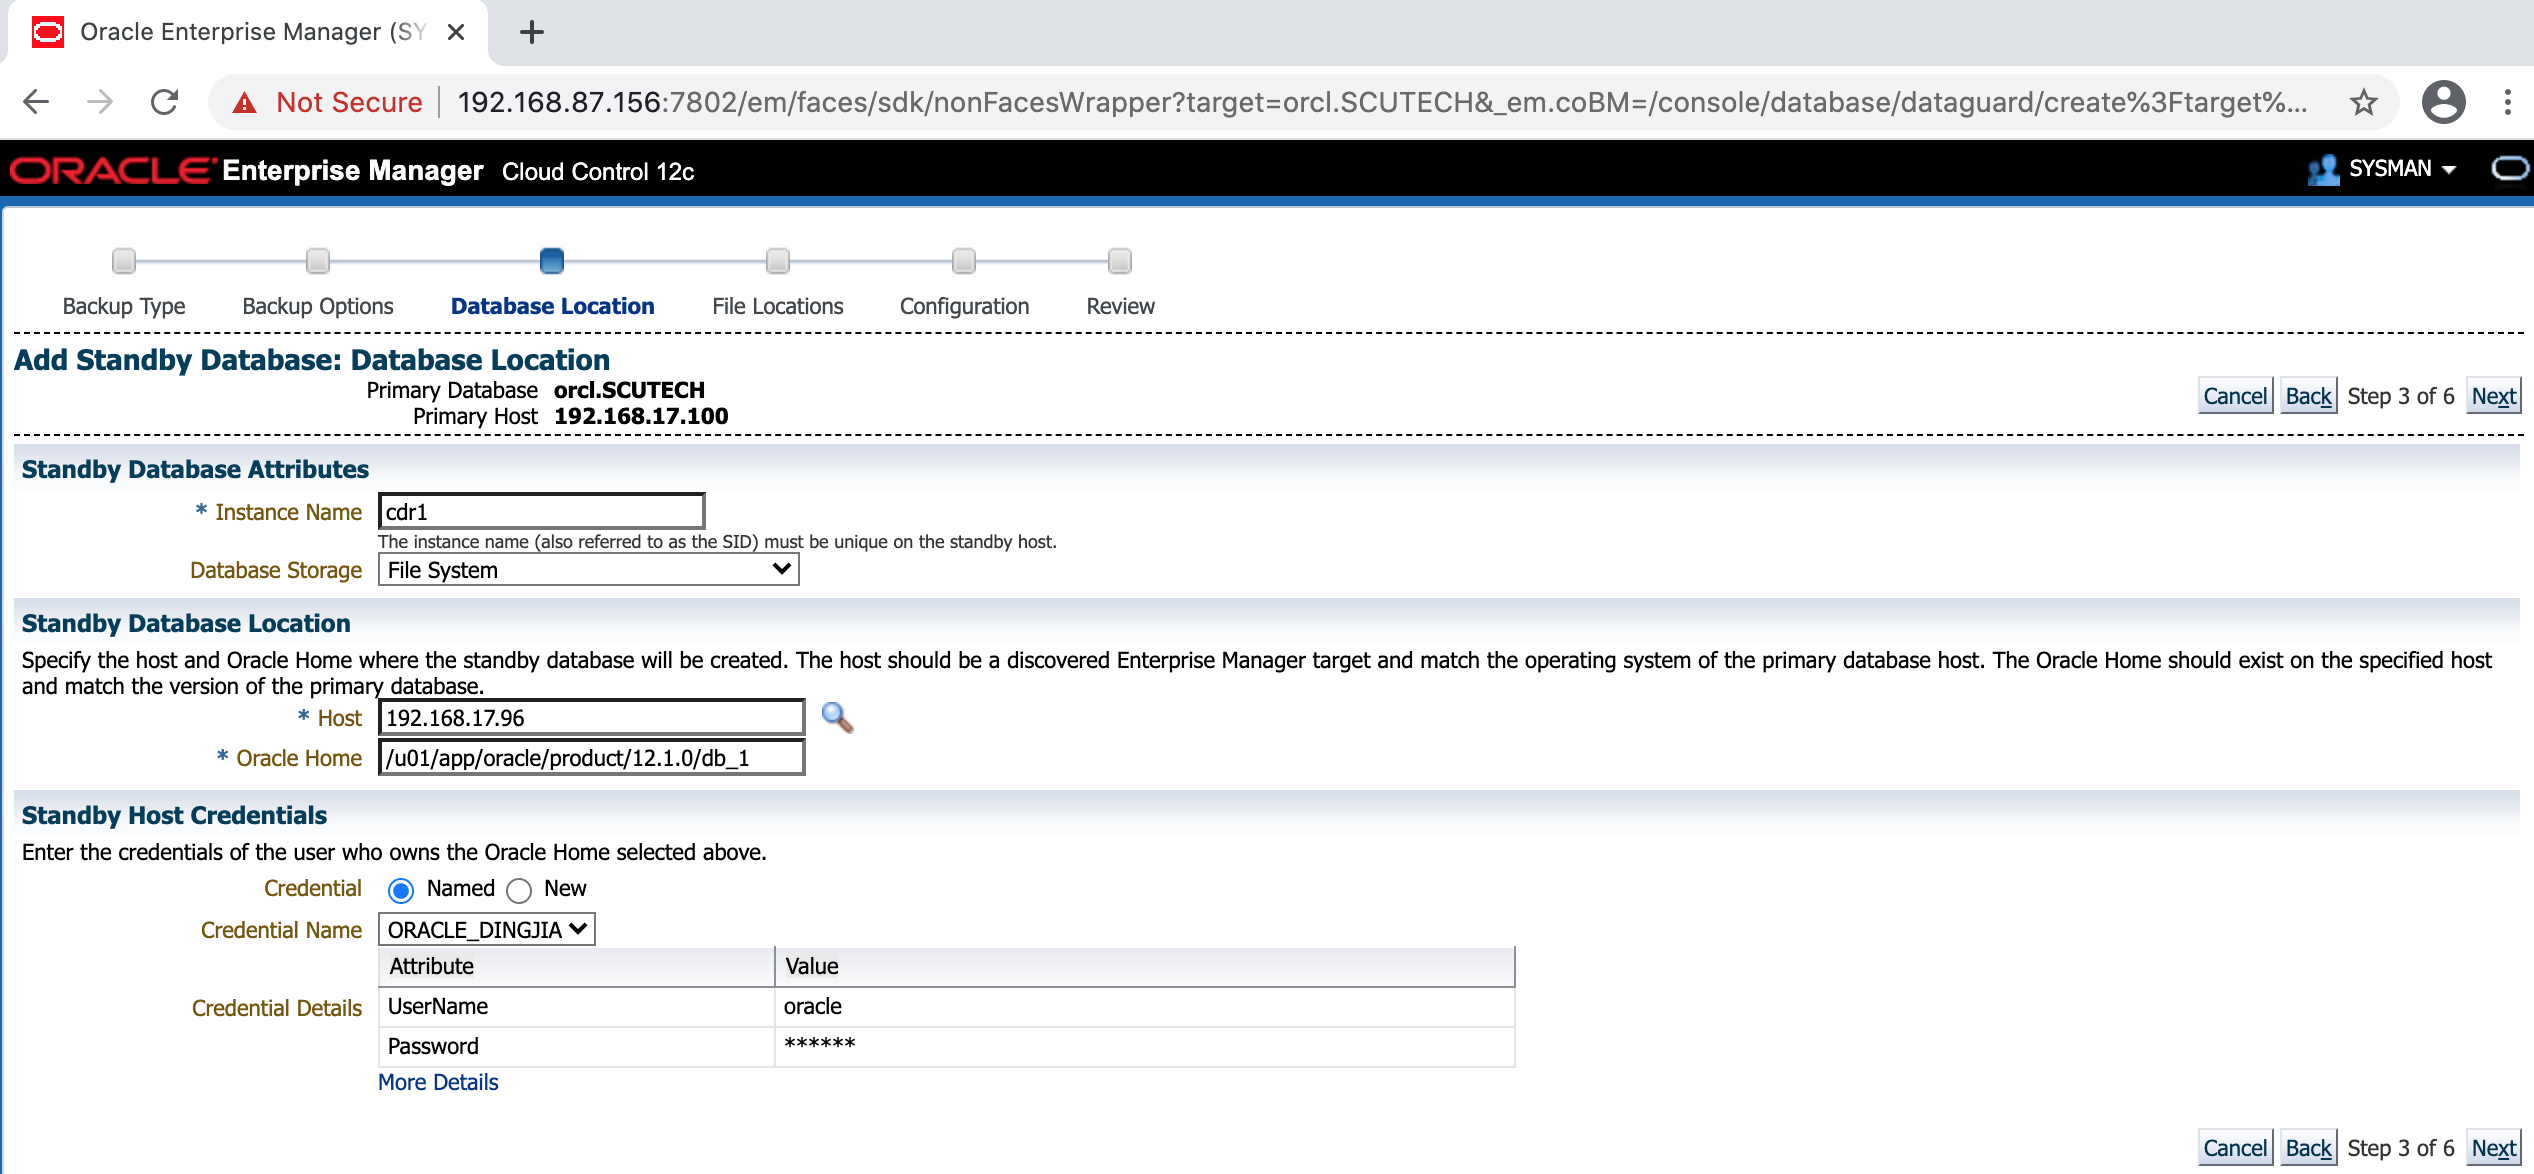Image resolution: width=2534 pixels, height=1174 pixels.
Task: Close the Oracle Enterprise Manager tab
Action: point(456,32)
